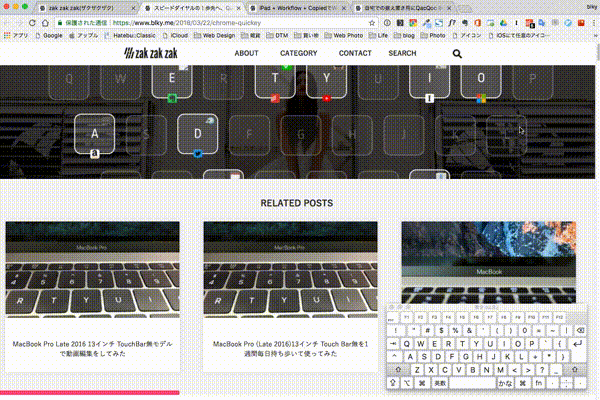
Task: Click the option key on the keyboard viewer
Action: click(407, 383)
